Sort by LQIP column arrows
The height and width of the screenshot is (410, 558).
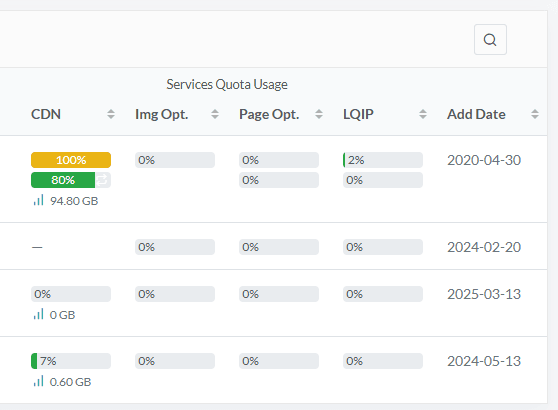coord(423,114)
